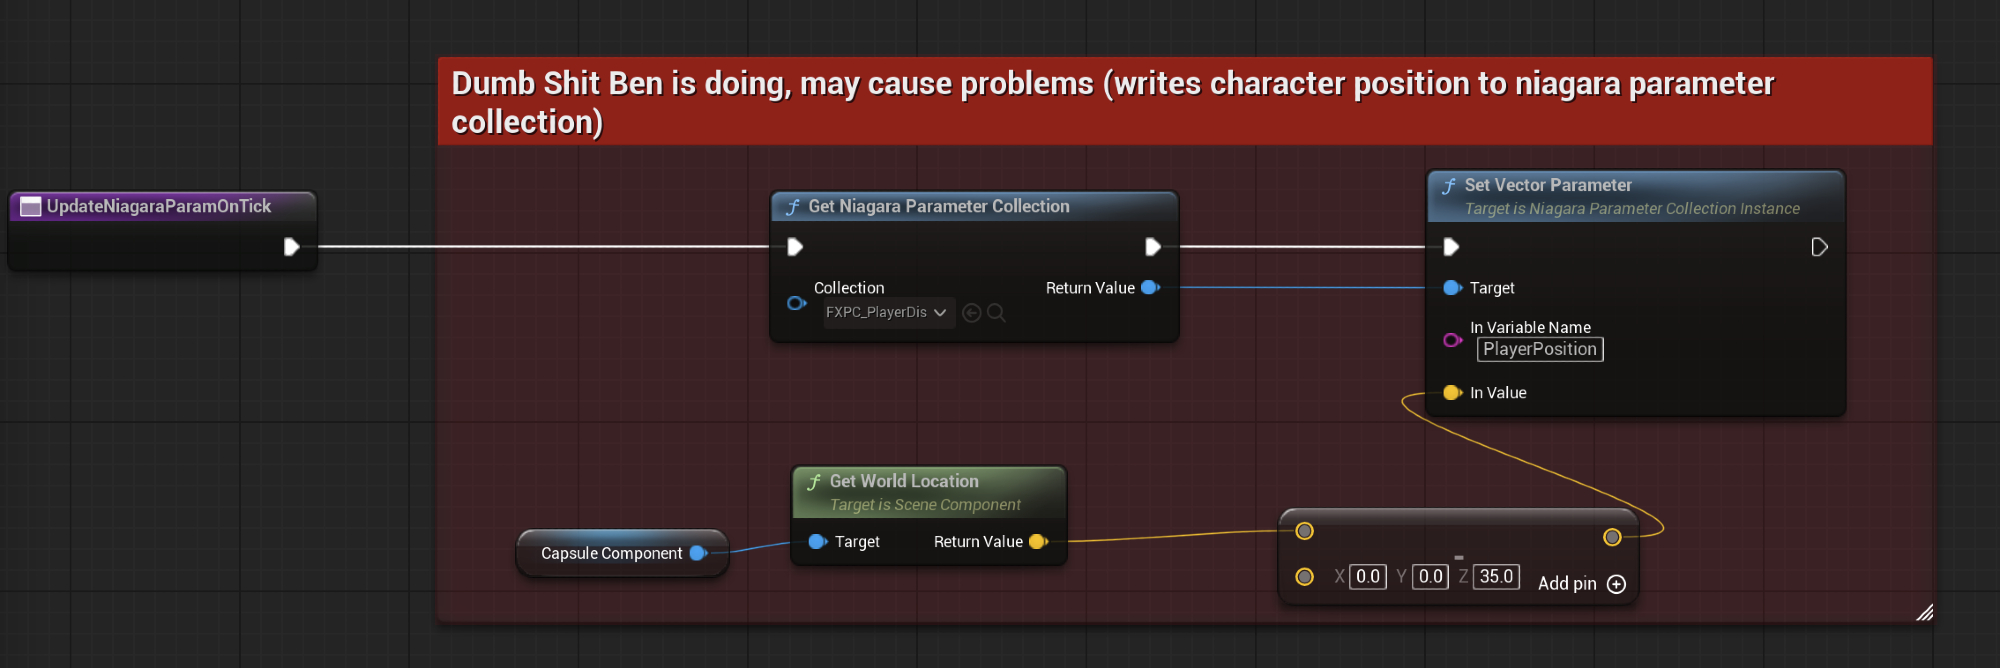The height and width of the screenshot is (668, 2000).
Task: Click the X value field on add node
Action: [x=1367, y=577]
